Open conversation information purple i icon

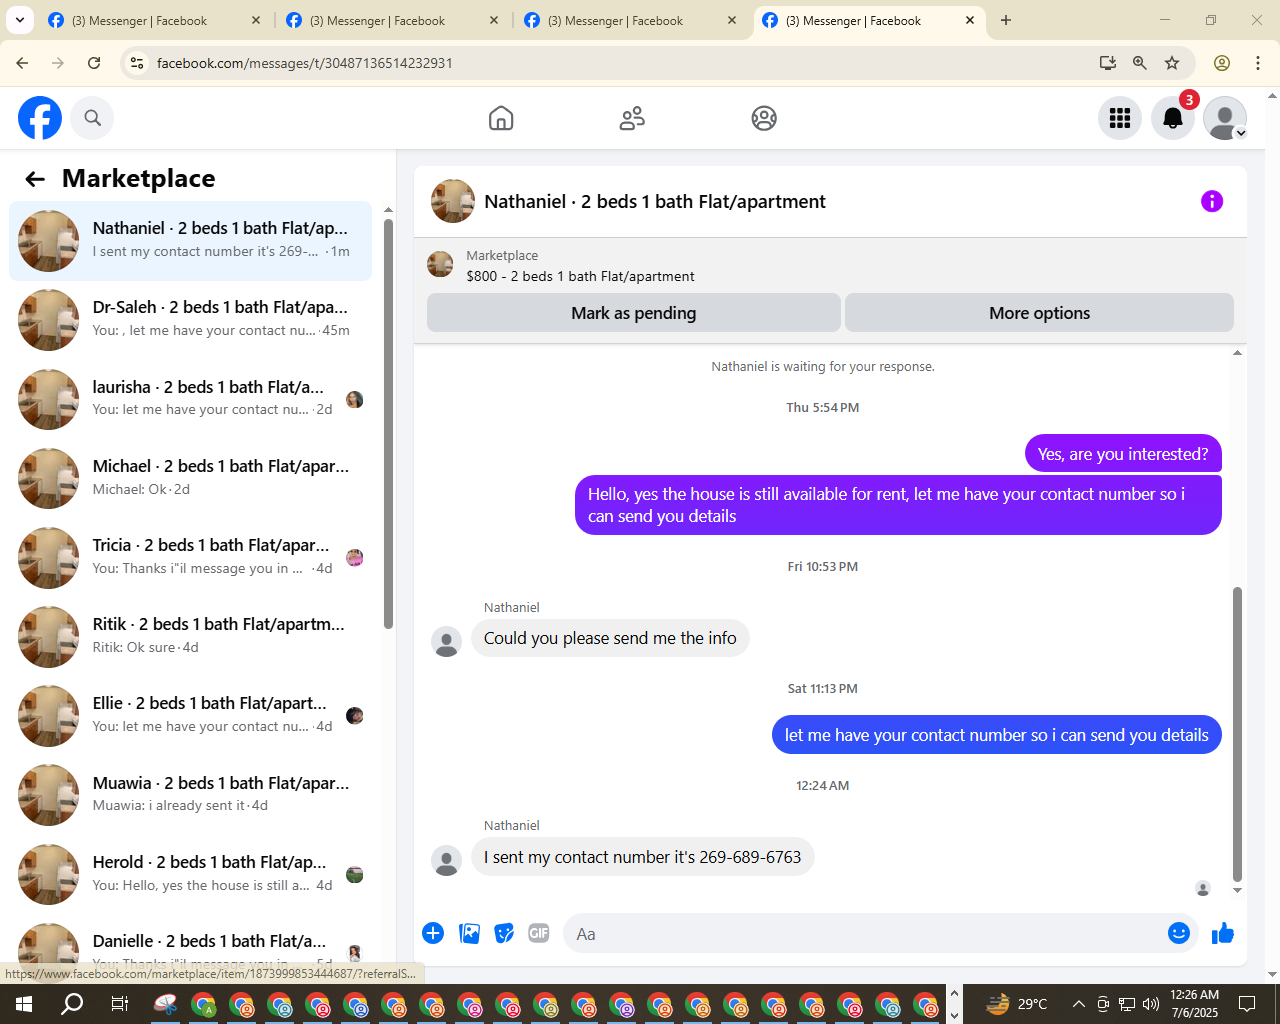pyautogui.click(x=1212, y=201)
